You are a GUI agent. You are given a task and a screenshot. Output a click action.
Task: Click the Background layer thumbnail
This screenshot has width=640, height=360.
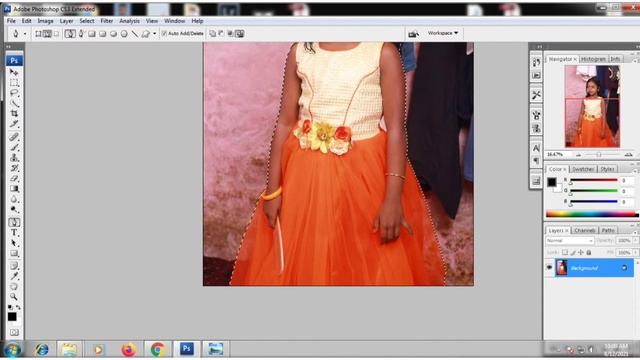(x=562, y=268)
